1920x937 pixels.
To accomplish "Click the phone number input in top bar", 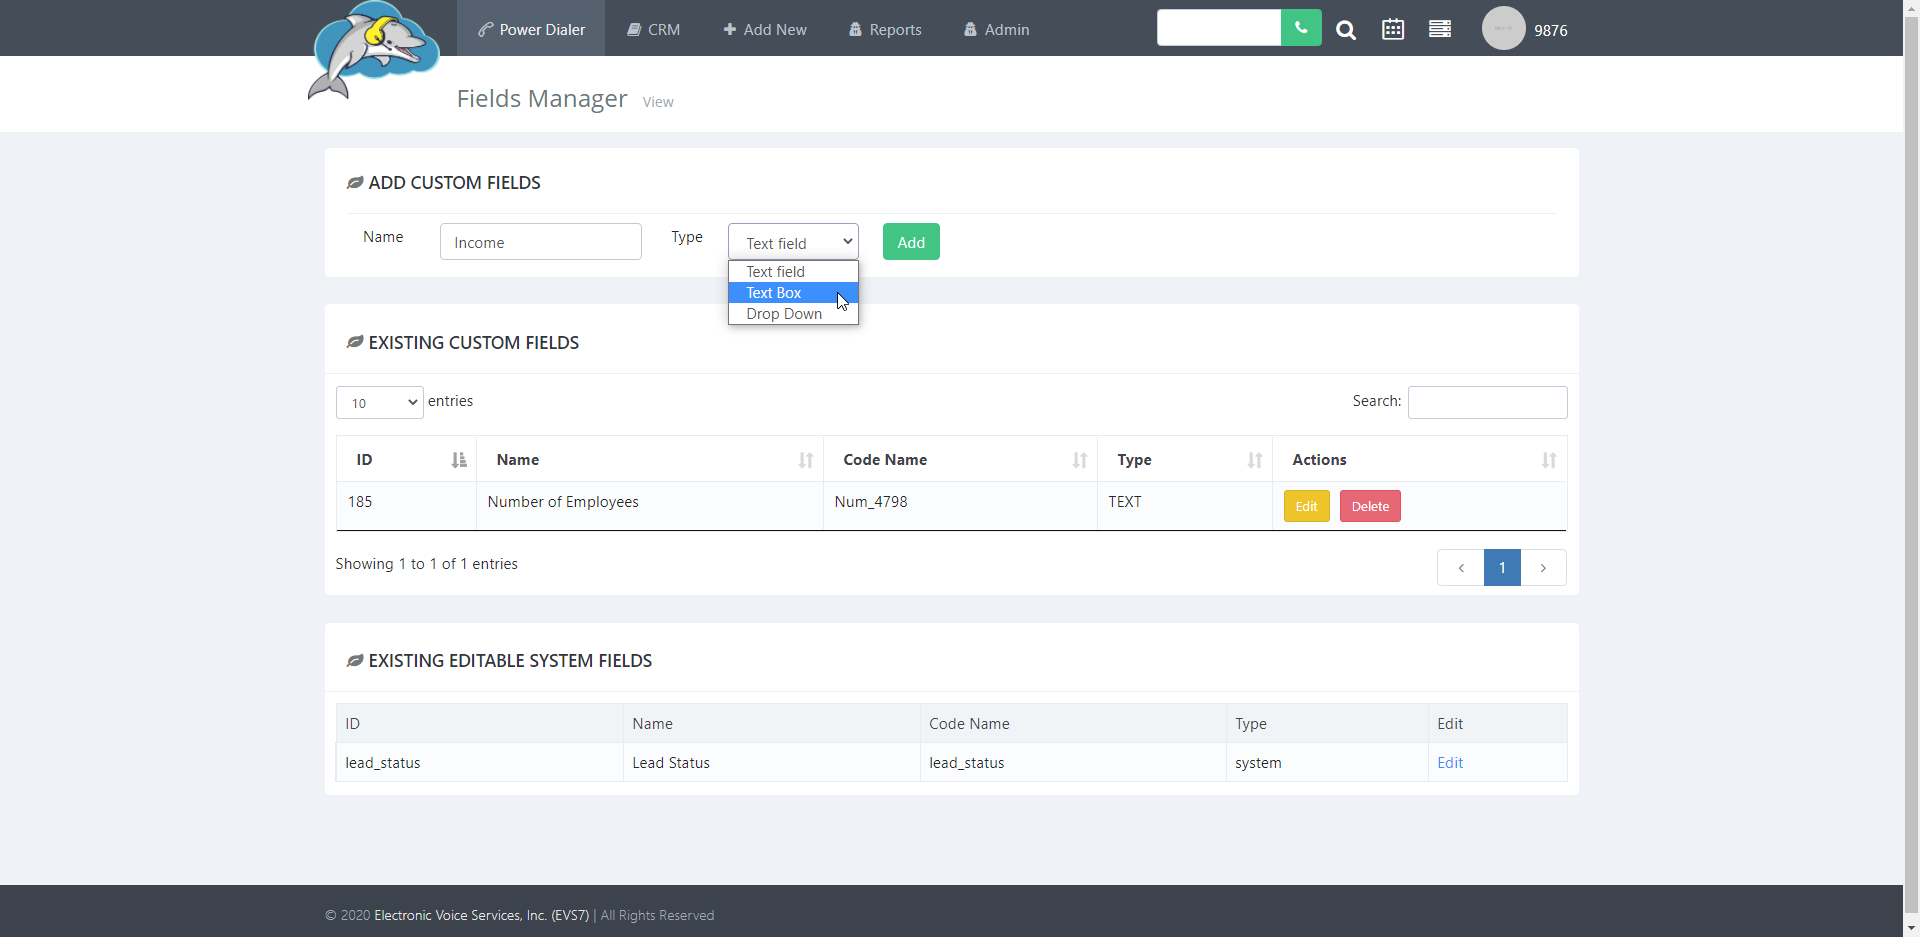I will [1219, 28].
